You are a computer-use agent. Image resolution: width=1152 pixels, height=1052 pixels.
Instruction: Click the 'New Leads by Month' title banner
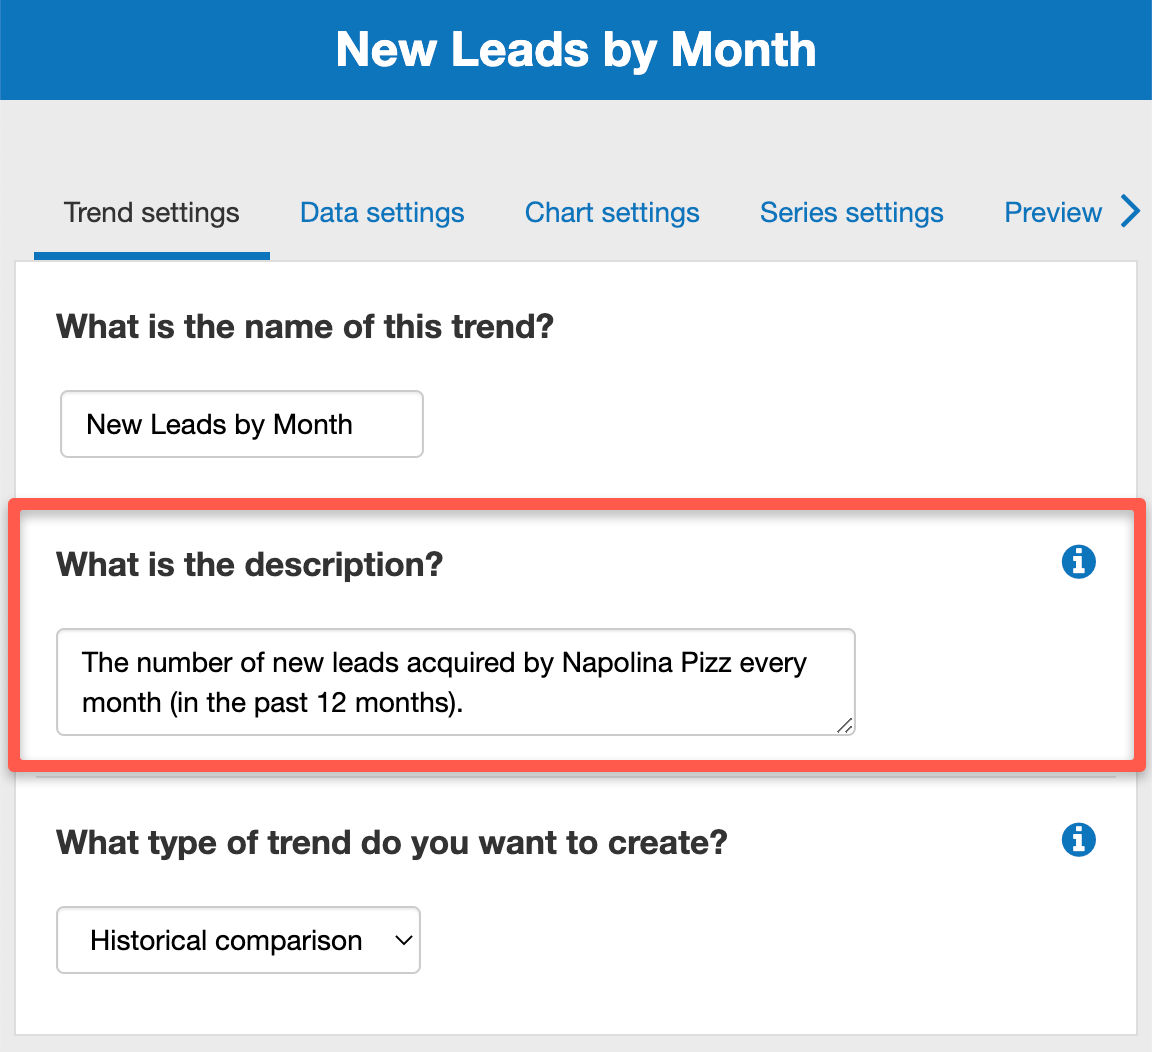[x=576, y=49]
